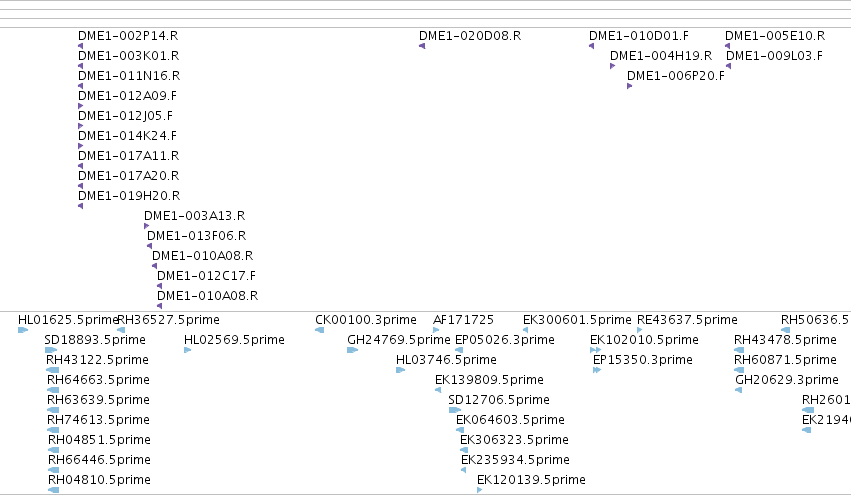The width and height of the screenshot is (851, 495).
Task: Select the EK064603.5prime label
Action: click(x=510, y=420)
